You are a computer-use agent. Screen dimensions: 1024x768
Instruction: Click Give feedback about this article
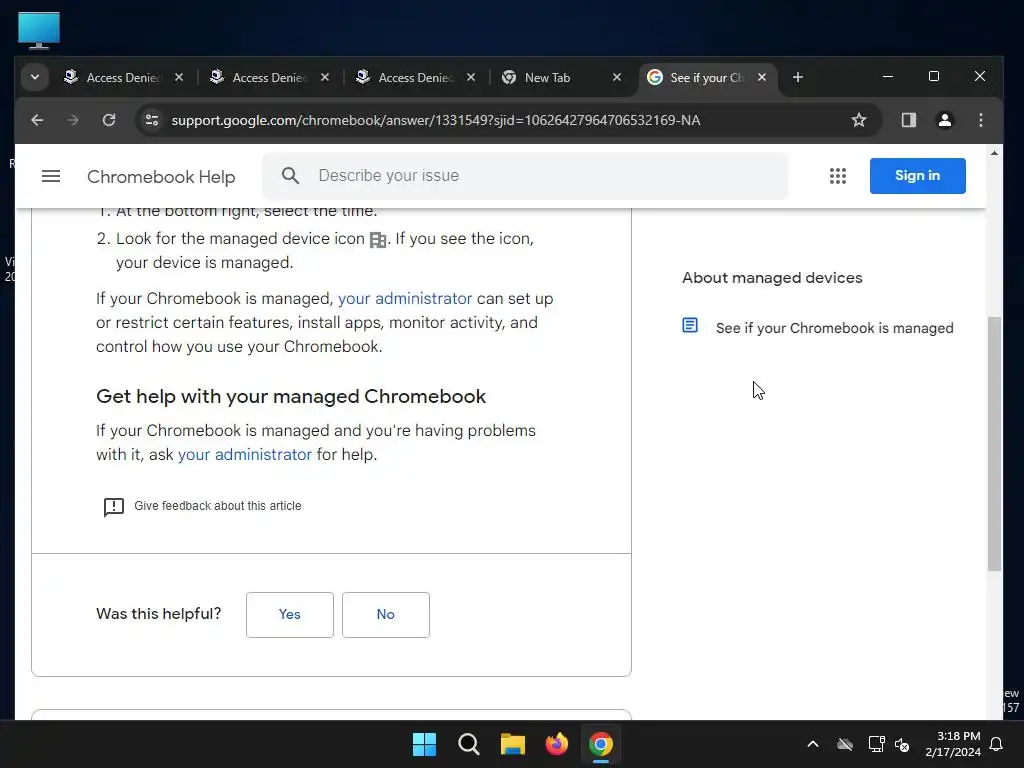[217, 506]
